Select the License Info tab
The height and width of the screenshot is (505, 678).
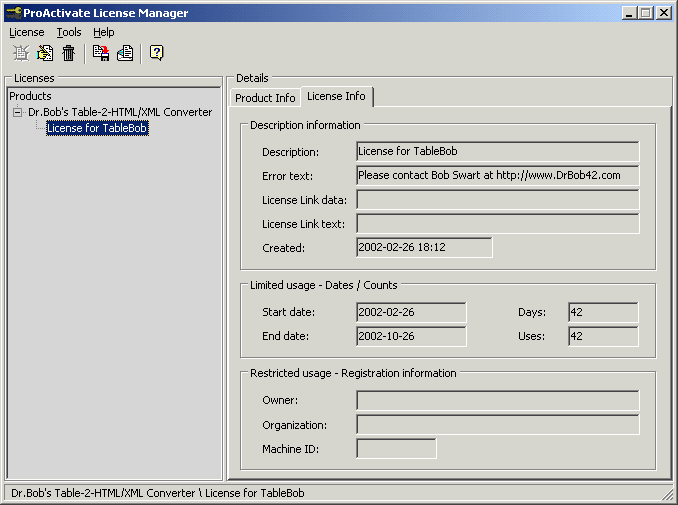pos(336,96)
